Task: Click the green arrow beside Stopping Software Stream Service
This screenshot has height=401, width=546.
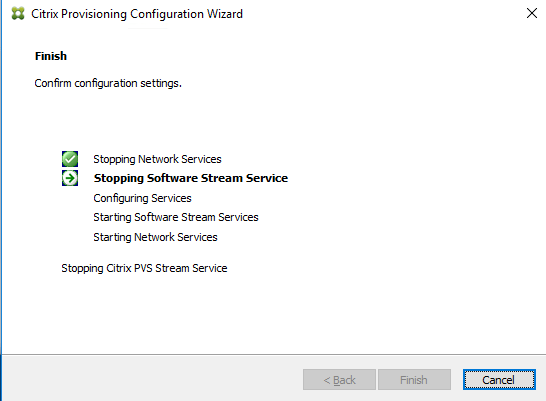Action: 70,178
